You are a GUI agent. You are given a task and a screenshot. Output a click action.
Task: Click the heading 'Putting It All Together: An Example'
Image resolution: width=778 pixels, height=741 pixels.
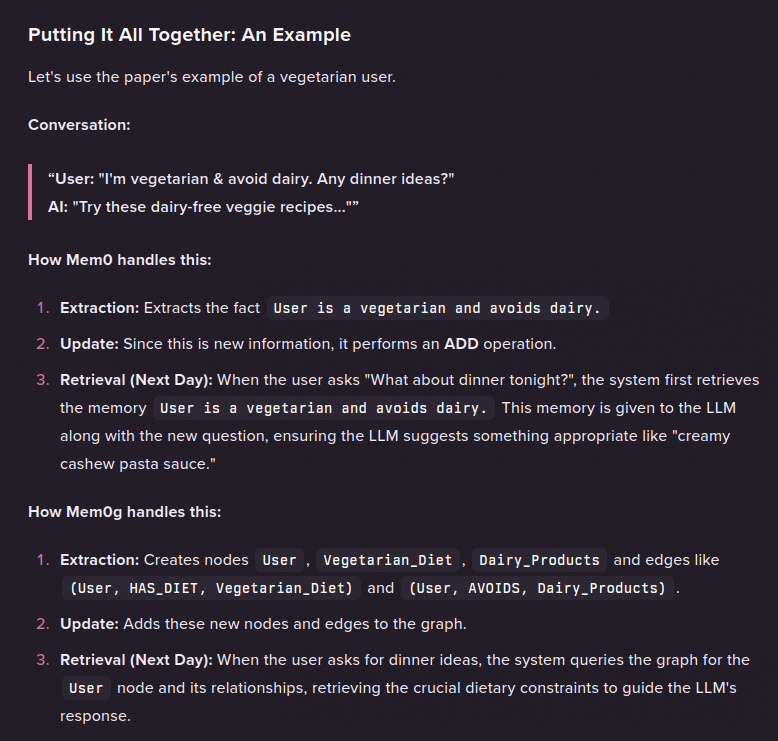(x=189, y=35)
